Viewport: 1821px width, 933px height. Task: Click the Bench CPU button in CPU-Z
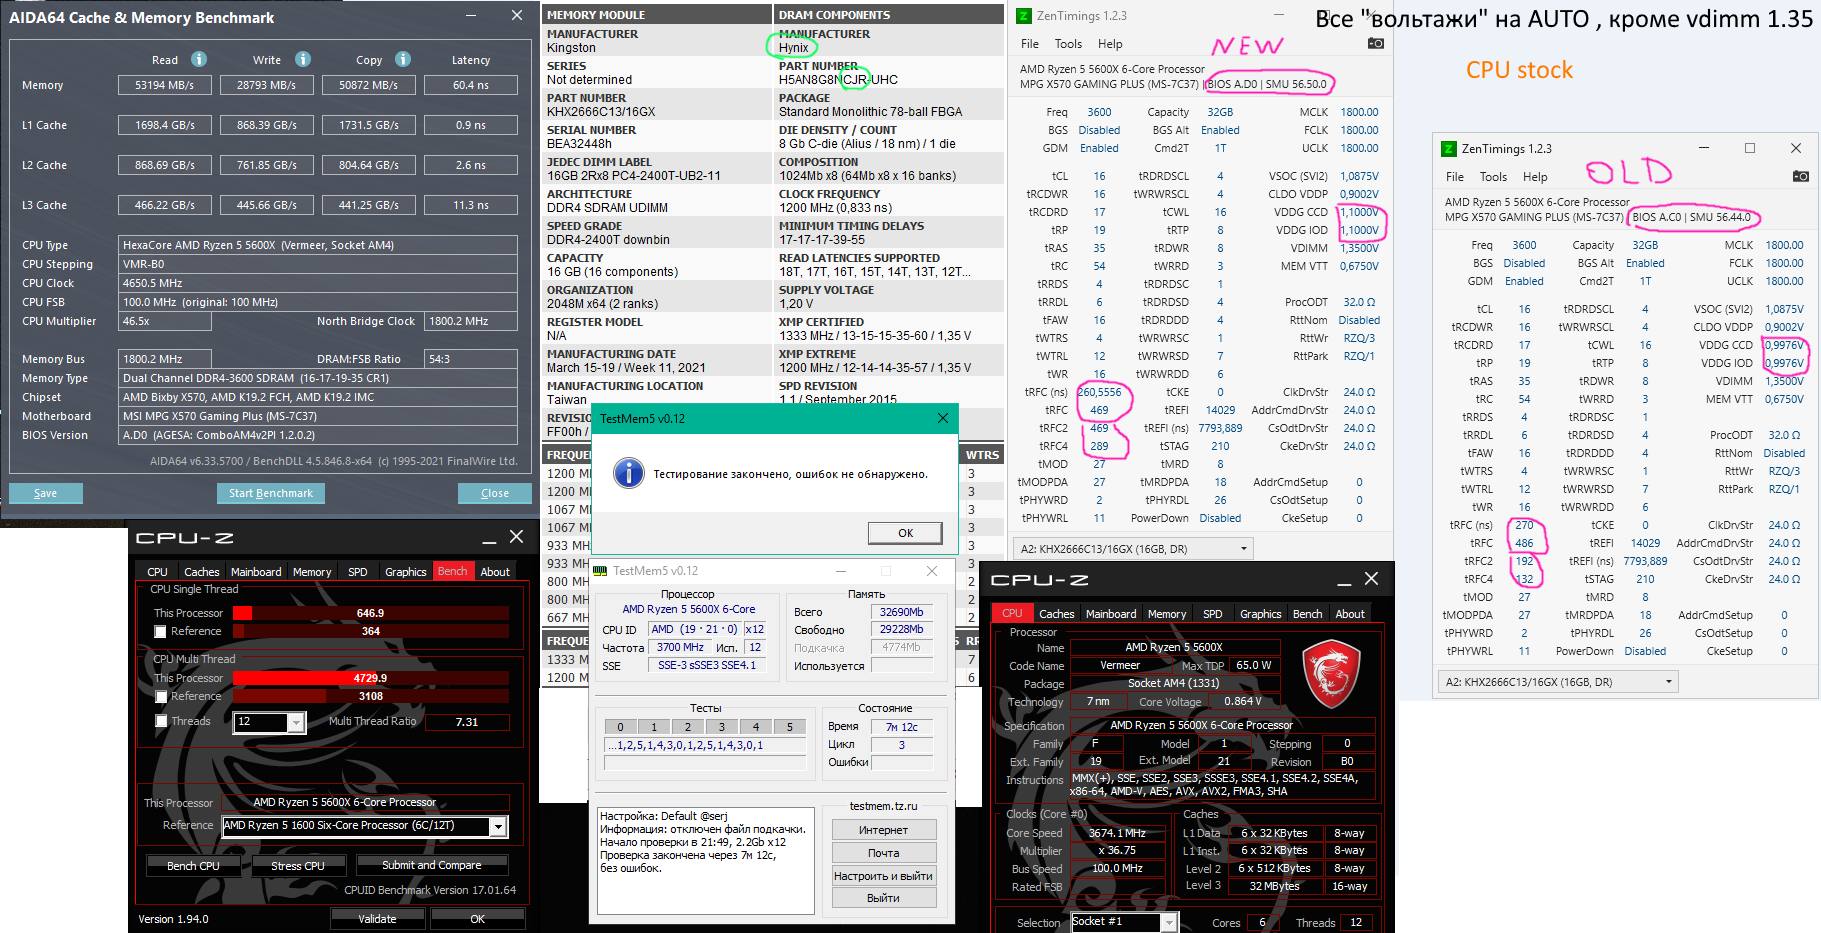pos(193,866)
